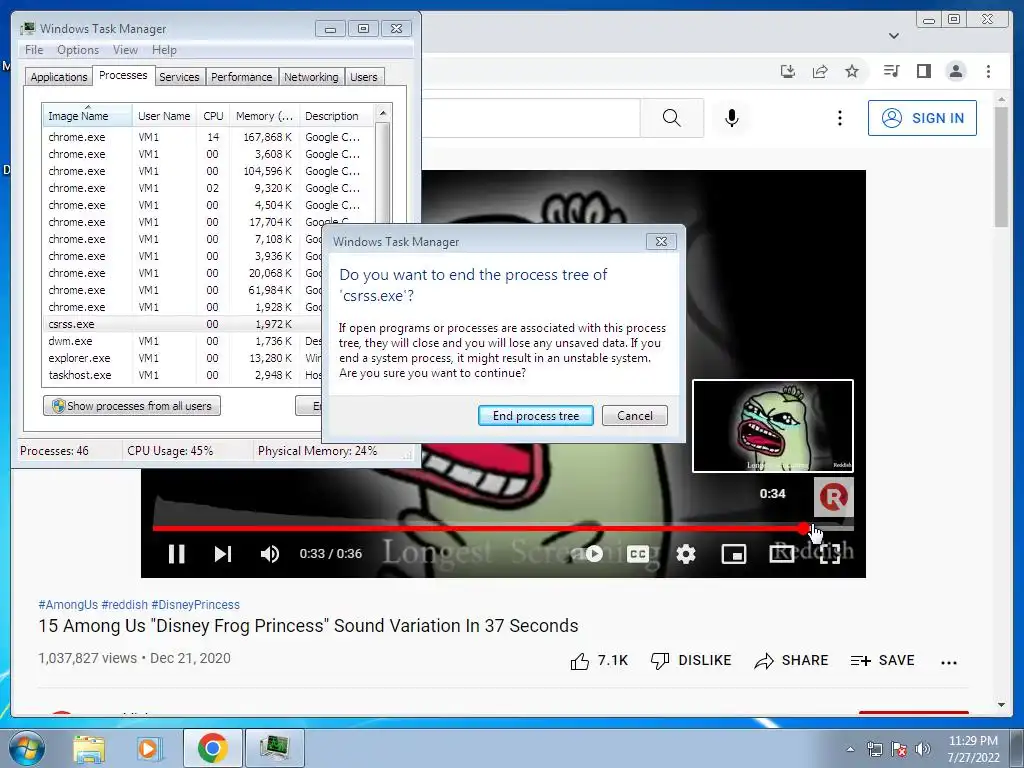
Task: Switch to the Networking tab
Action: (311, 77)
